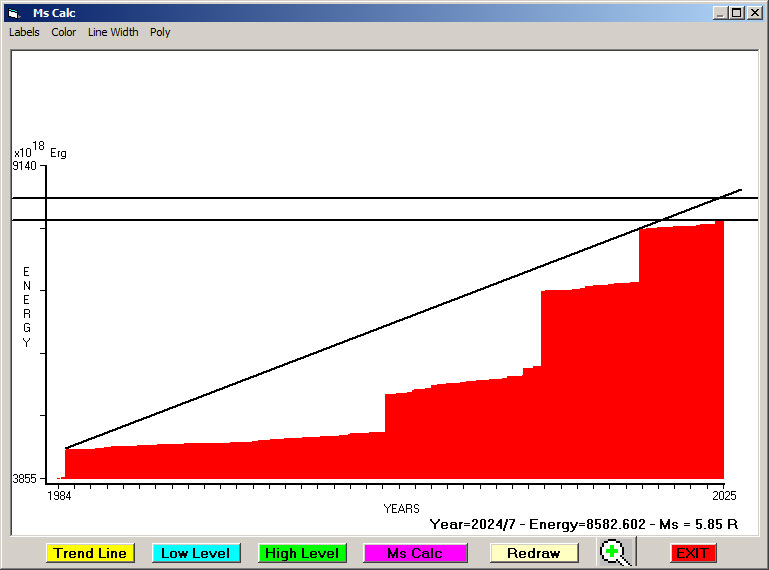Close the Ms Calc window
The image size is (769, 570).
[753, 13]
